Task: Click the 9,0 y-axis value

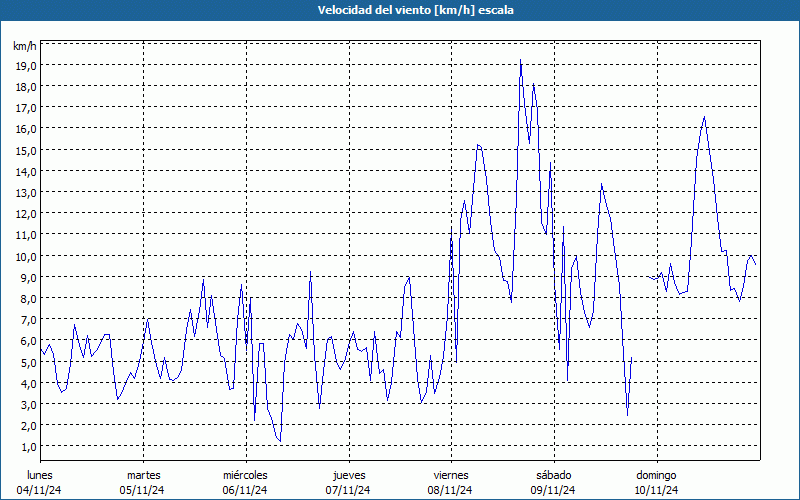Action: [x=29, y=278]
